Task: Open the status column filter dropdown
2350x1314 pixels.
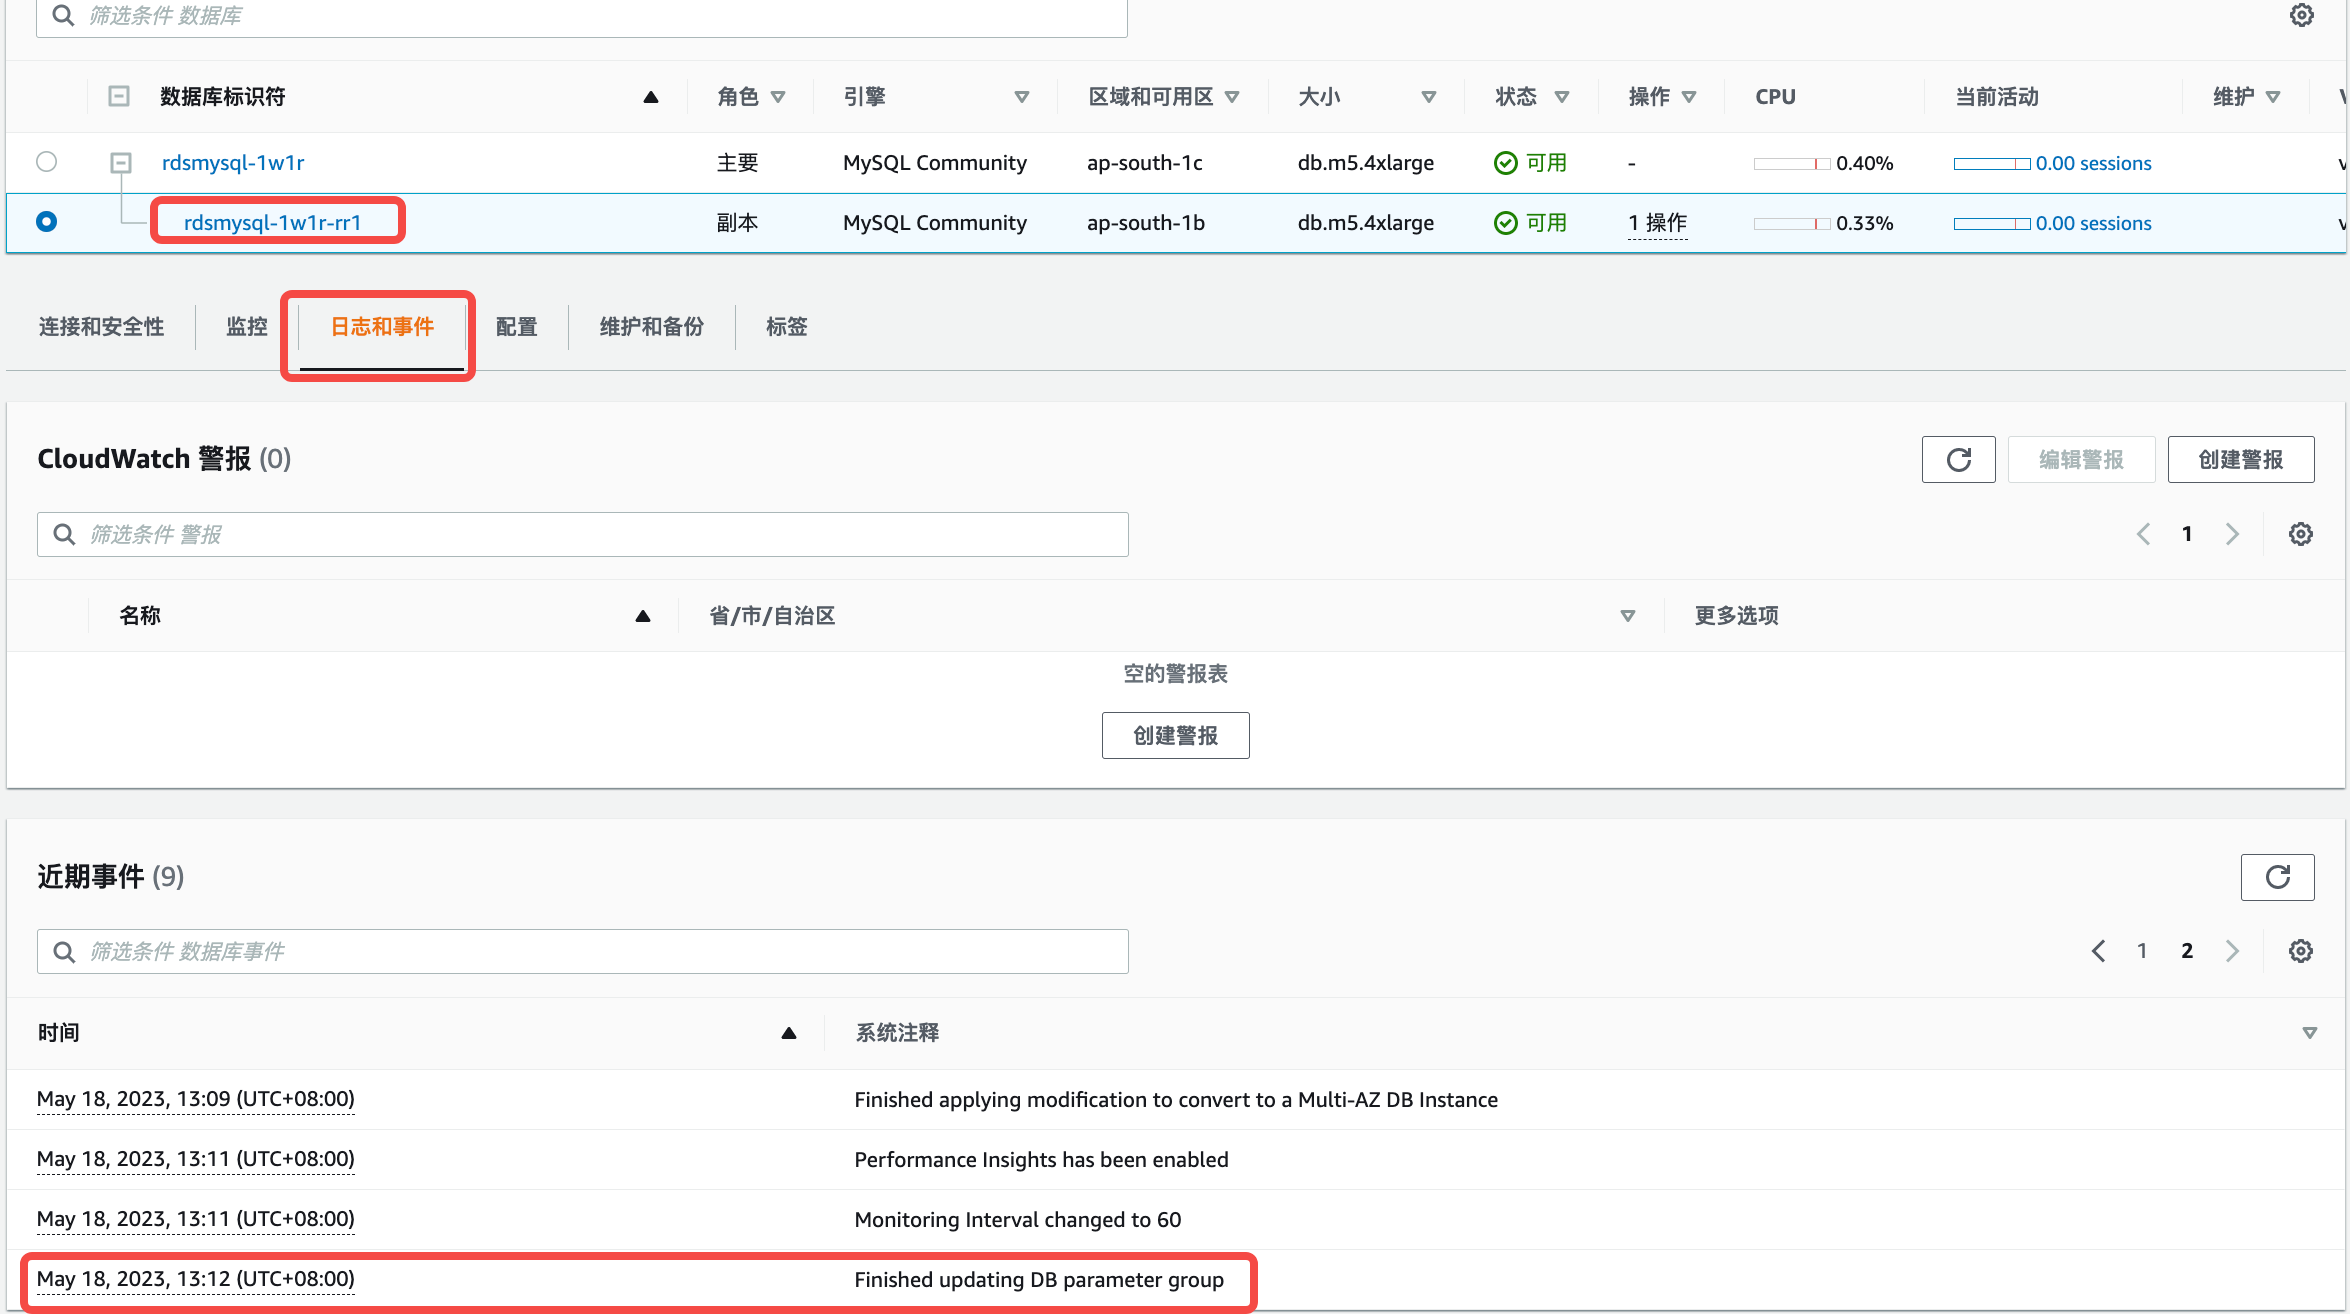Action: pos(1561,97)
